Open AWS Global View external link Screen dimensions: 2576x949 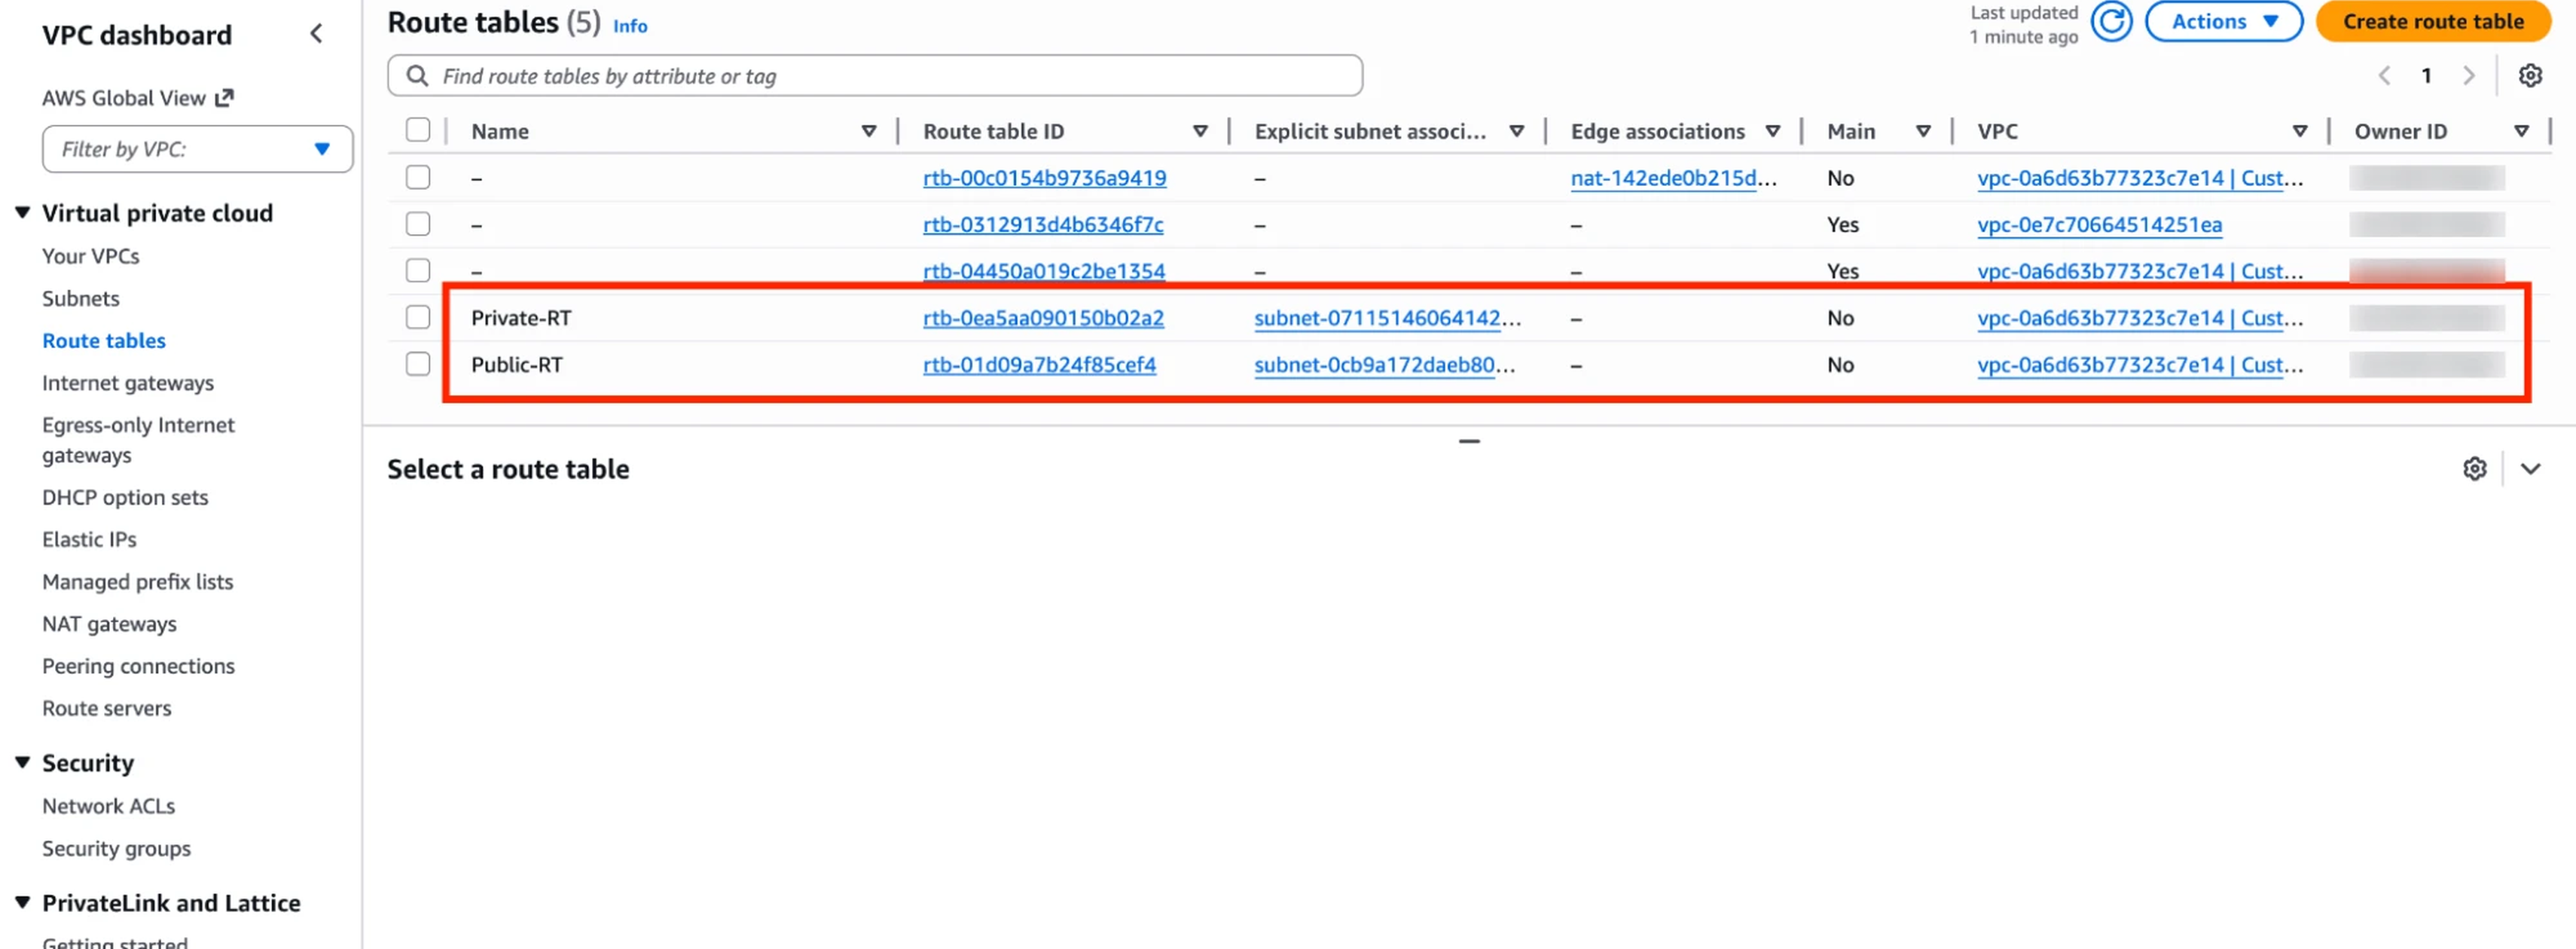pyautogui.click(x=137, y=98)
